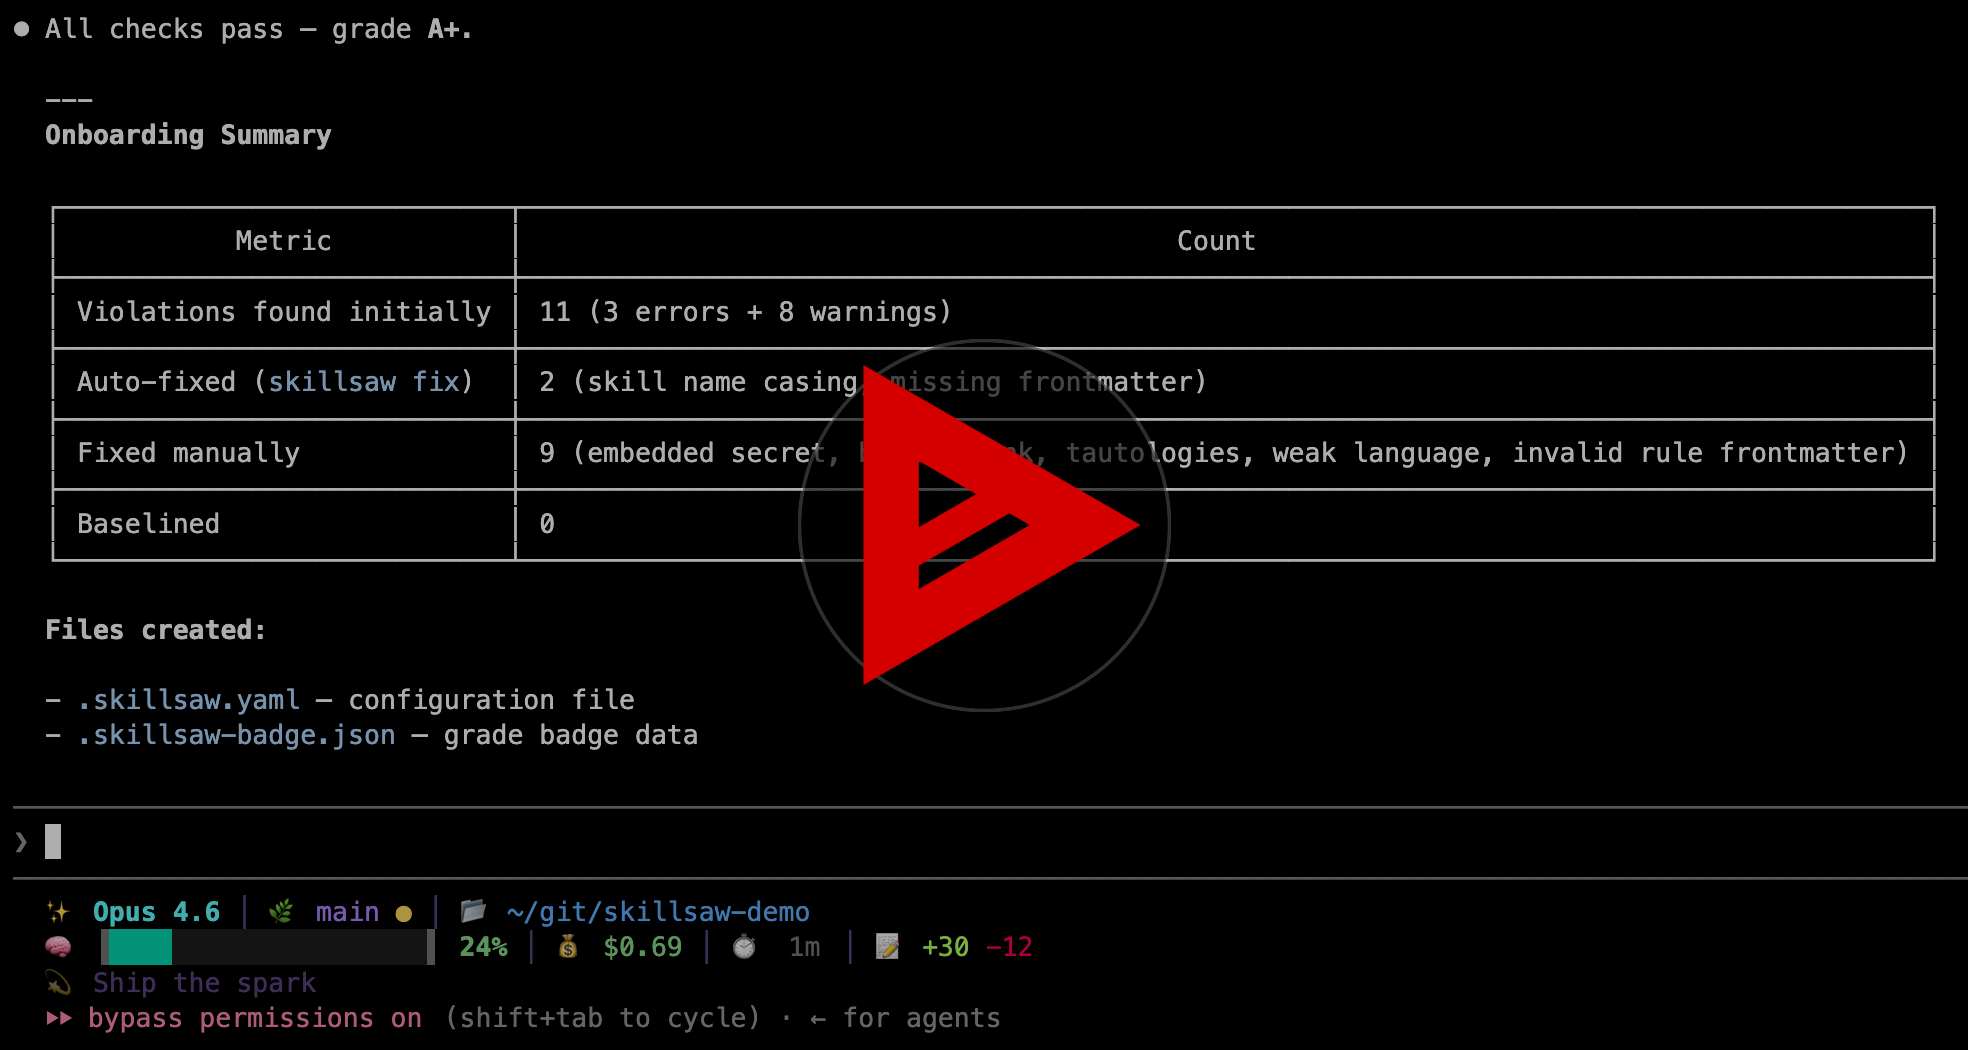The width and height of the screenshot is (1968, 1050).
Task: Click the double-arrow bypass permissions icon
Action: tap(59, 1018)
